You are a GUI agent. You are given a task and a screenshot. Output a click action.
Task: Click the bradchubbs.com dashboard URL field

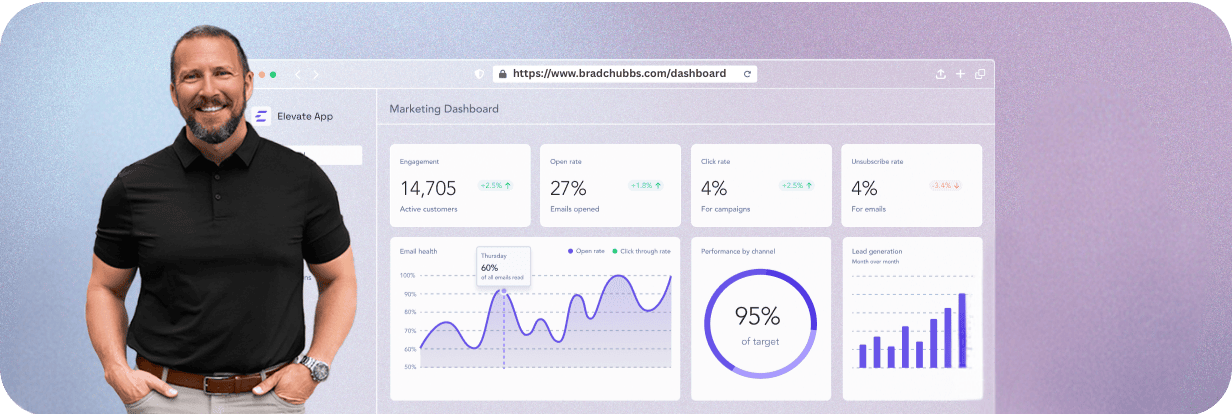[x=619, y=74]
